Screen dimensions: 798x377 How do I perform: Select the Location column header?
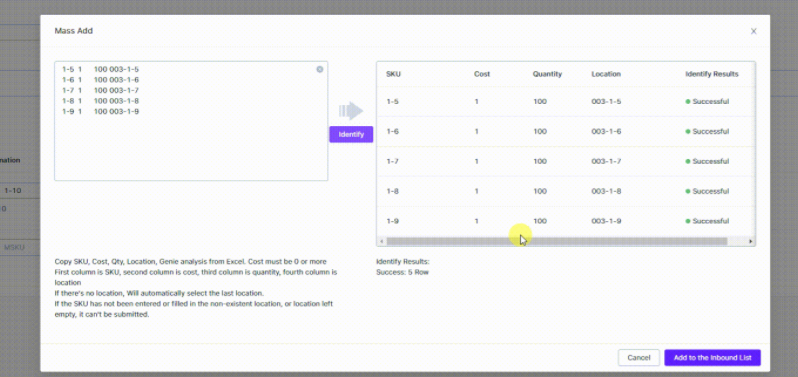(606, 74)
